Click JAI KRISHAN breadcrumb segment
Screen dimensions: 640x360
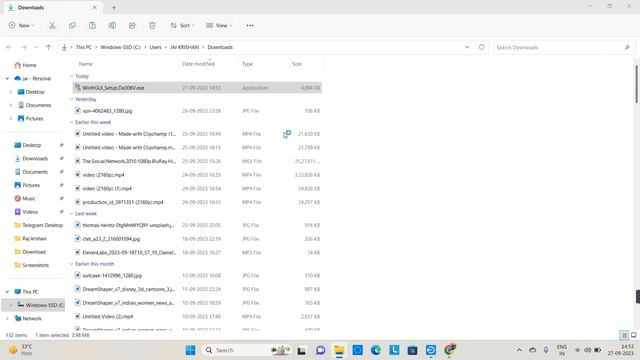[184, 47]
